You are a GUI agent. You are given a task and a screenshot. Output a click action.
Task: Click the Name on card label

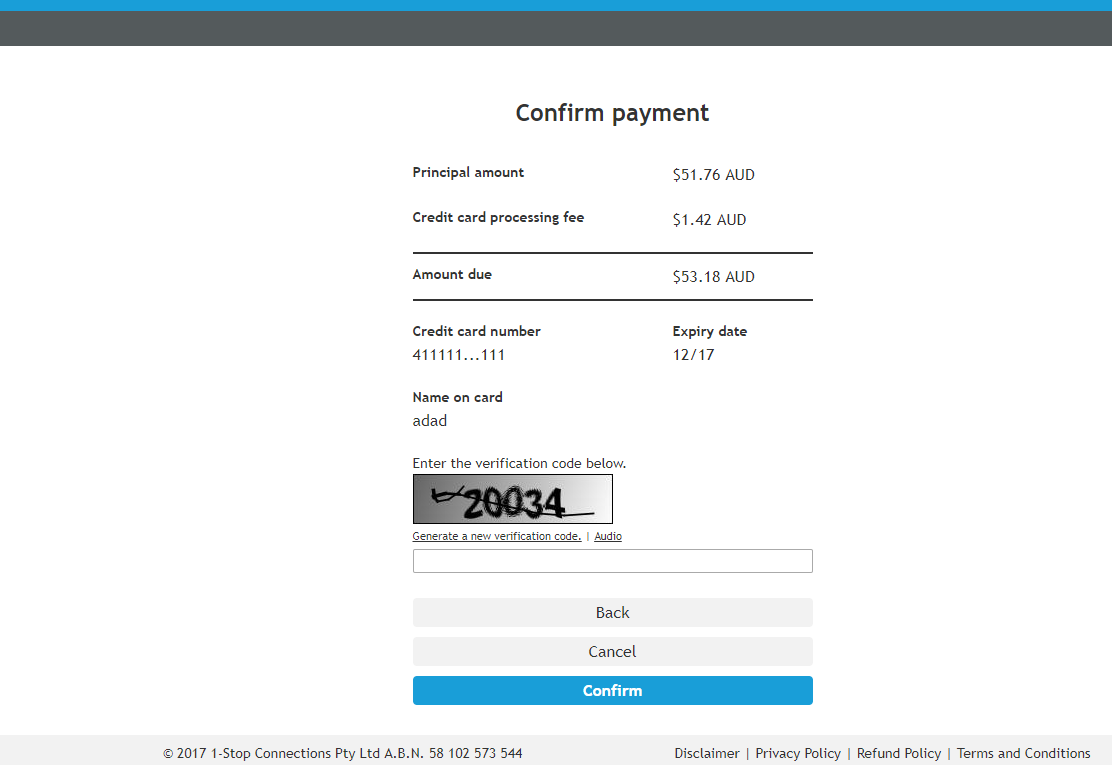click(457, 397)
